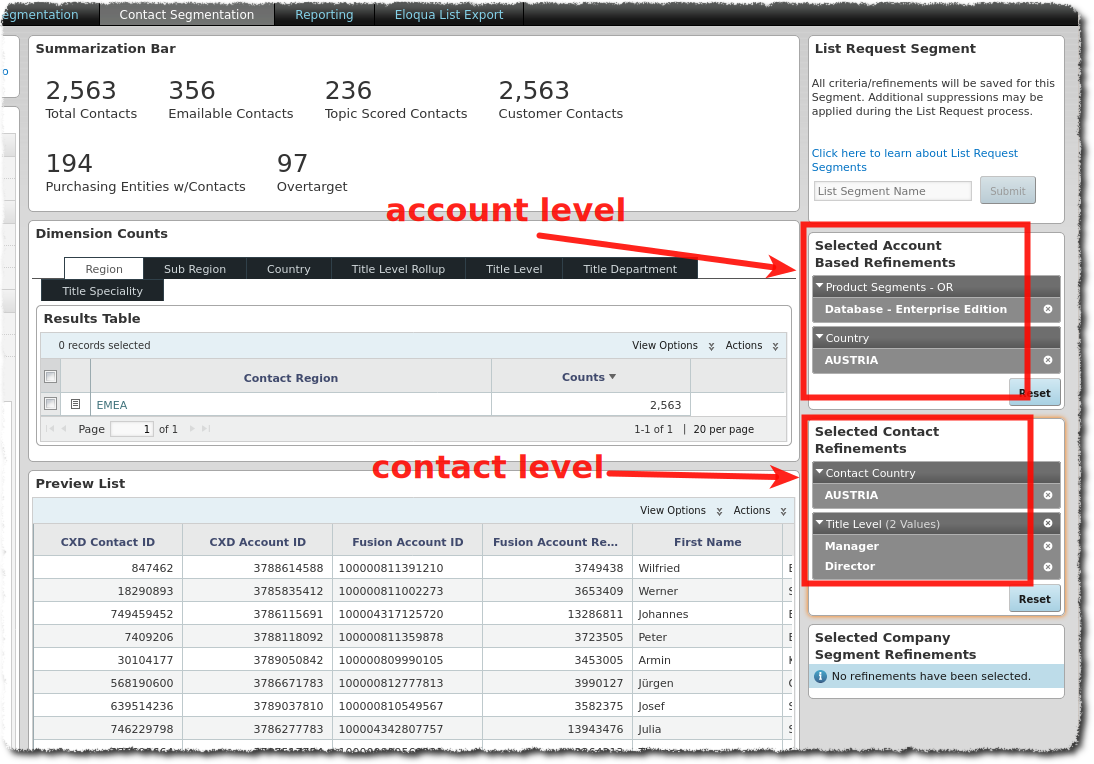Image resolution: width=1094 pixels, height=764 pixels.
Task: Remove the Manager title level refinement
Action: [1047, 547]
